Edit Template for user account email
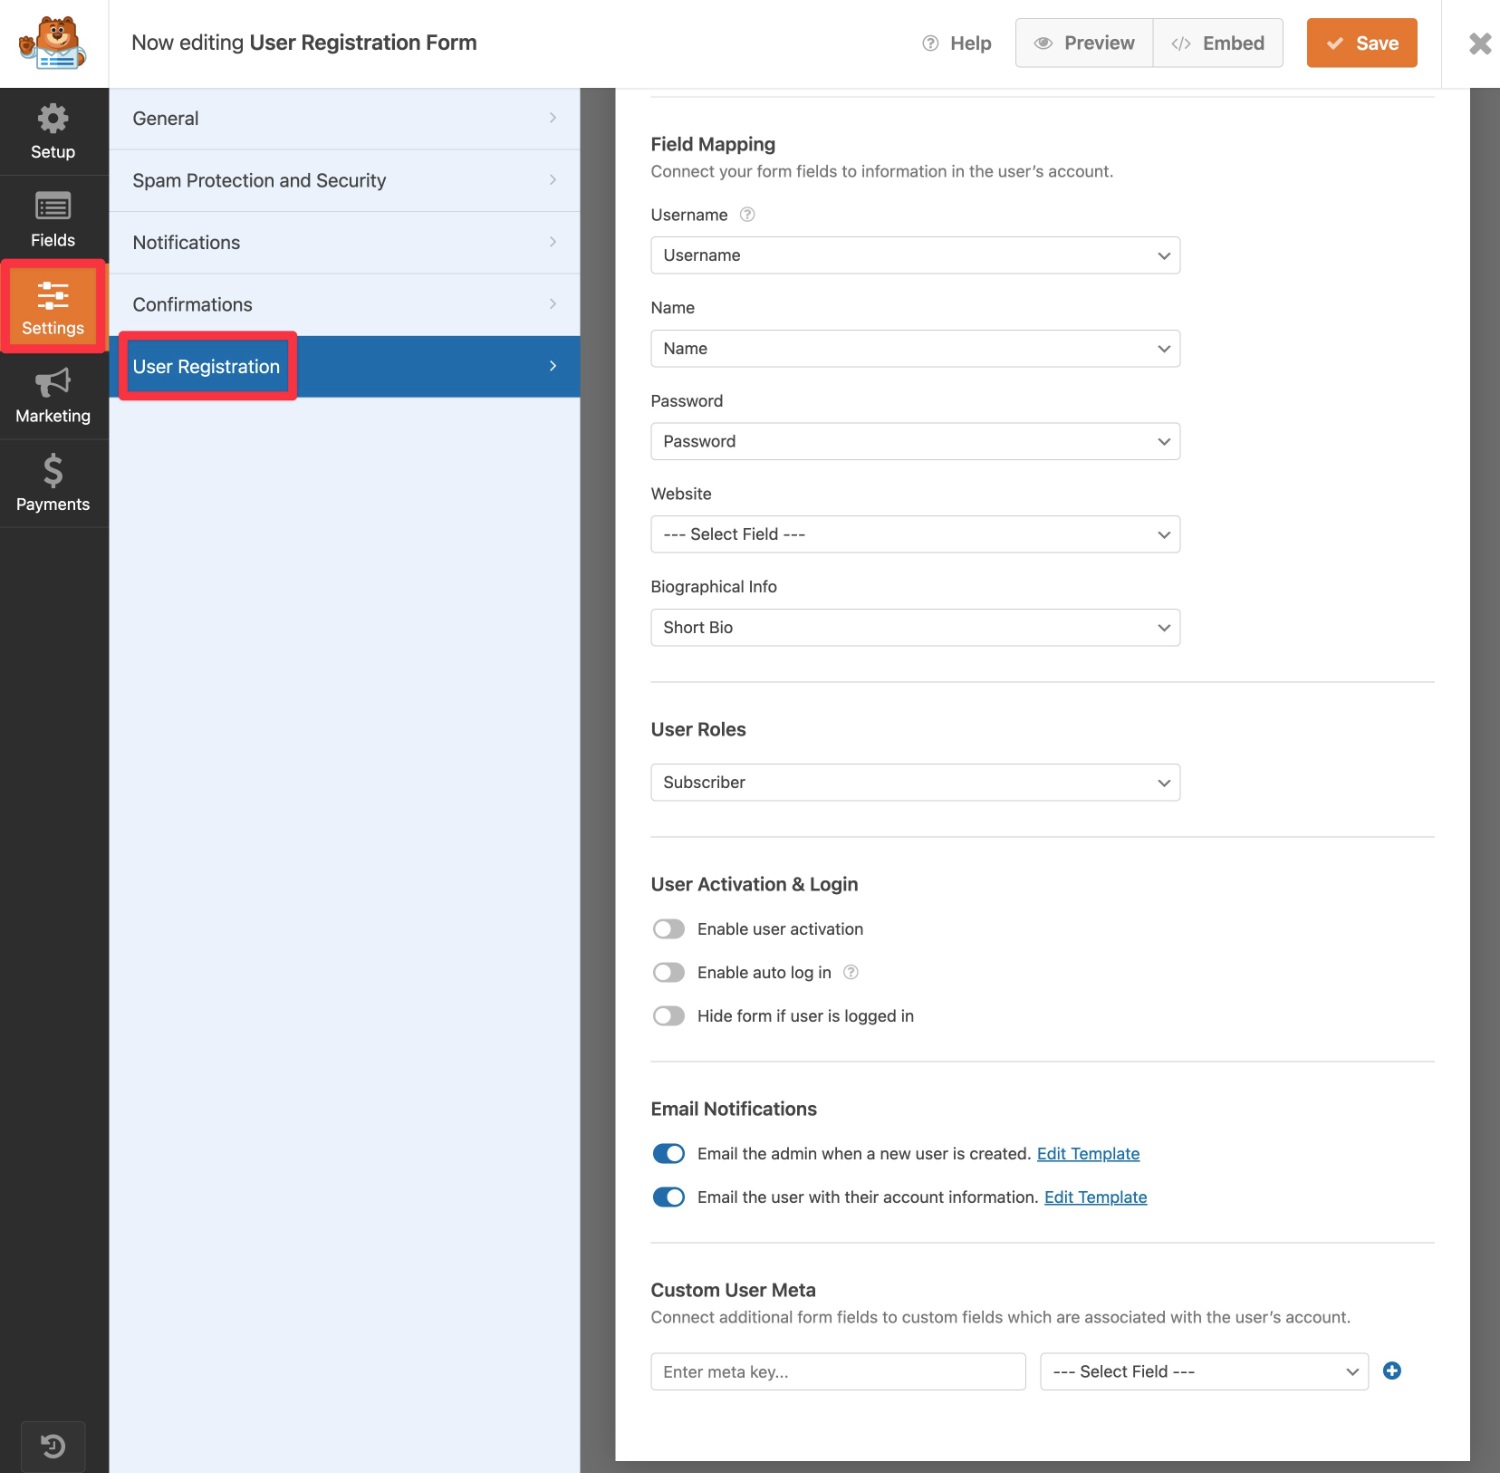The image size is (1500, 1473). (1095, 1197)
